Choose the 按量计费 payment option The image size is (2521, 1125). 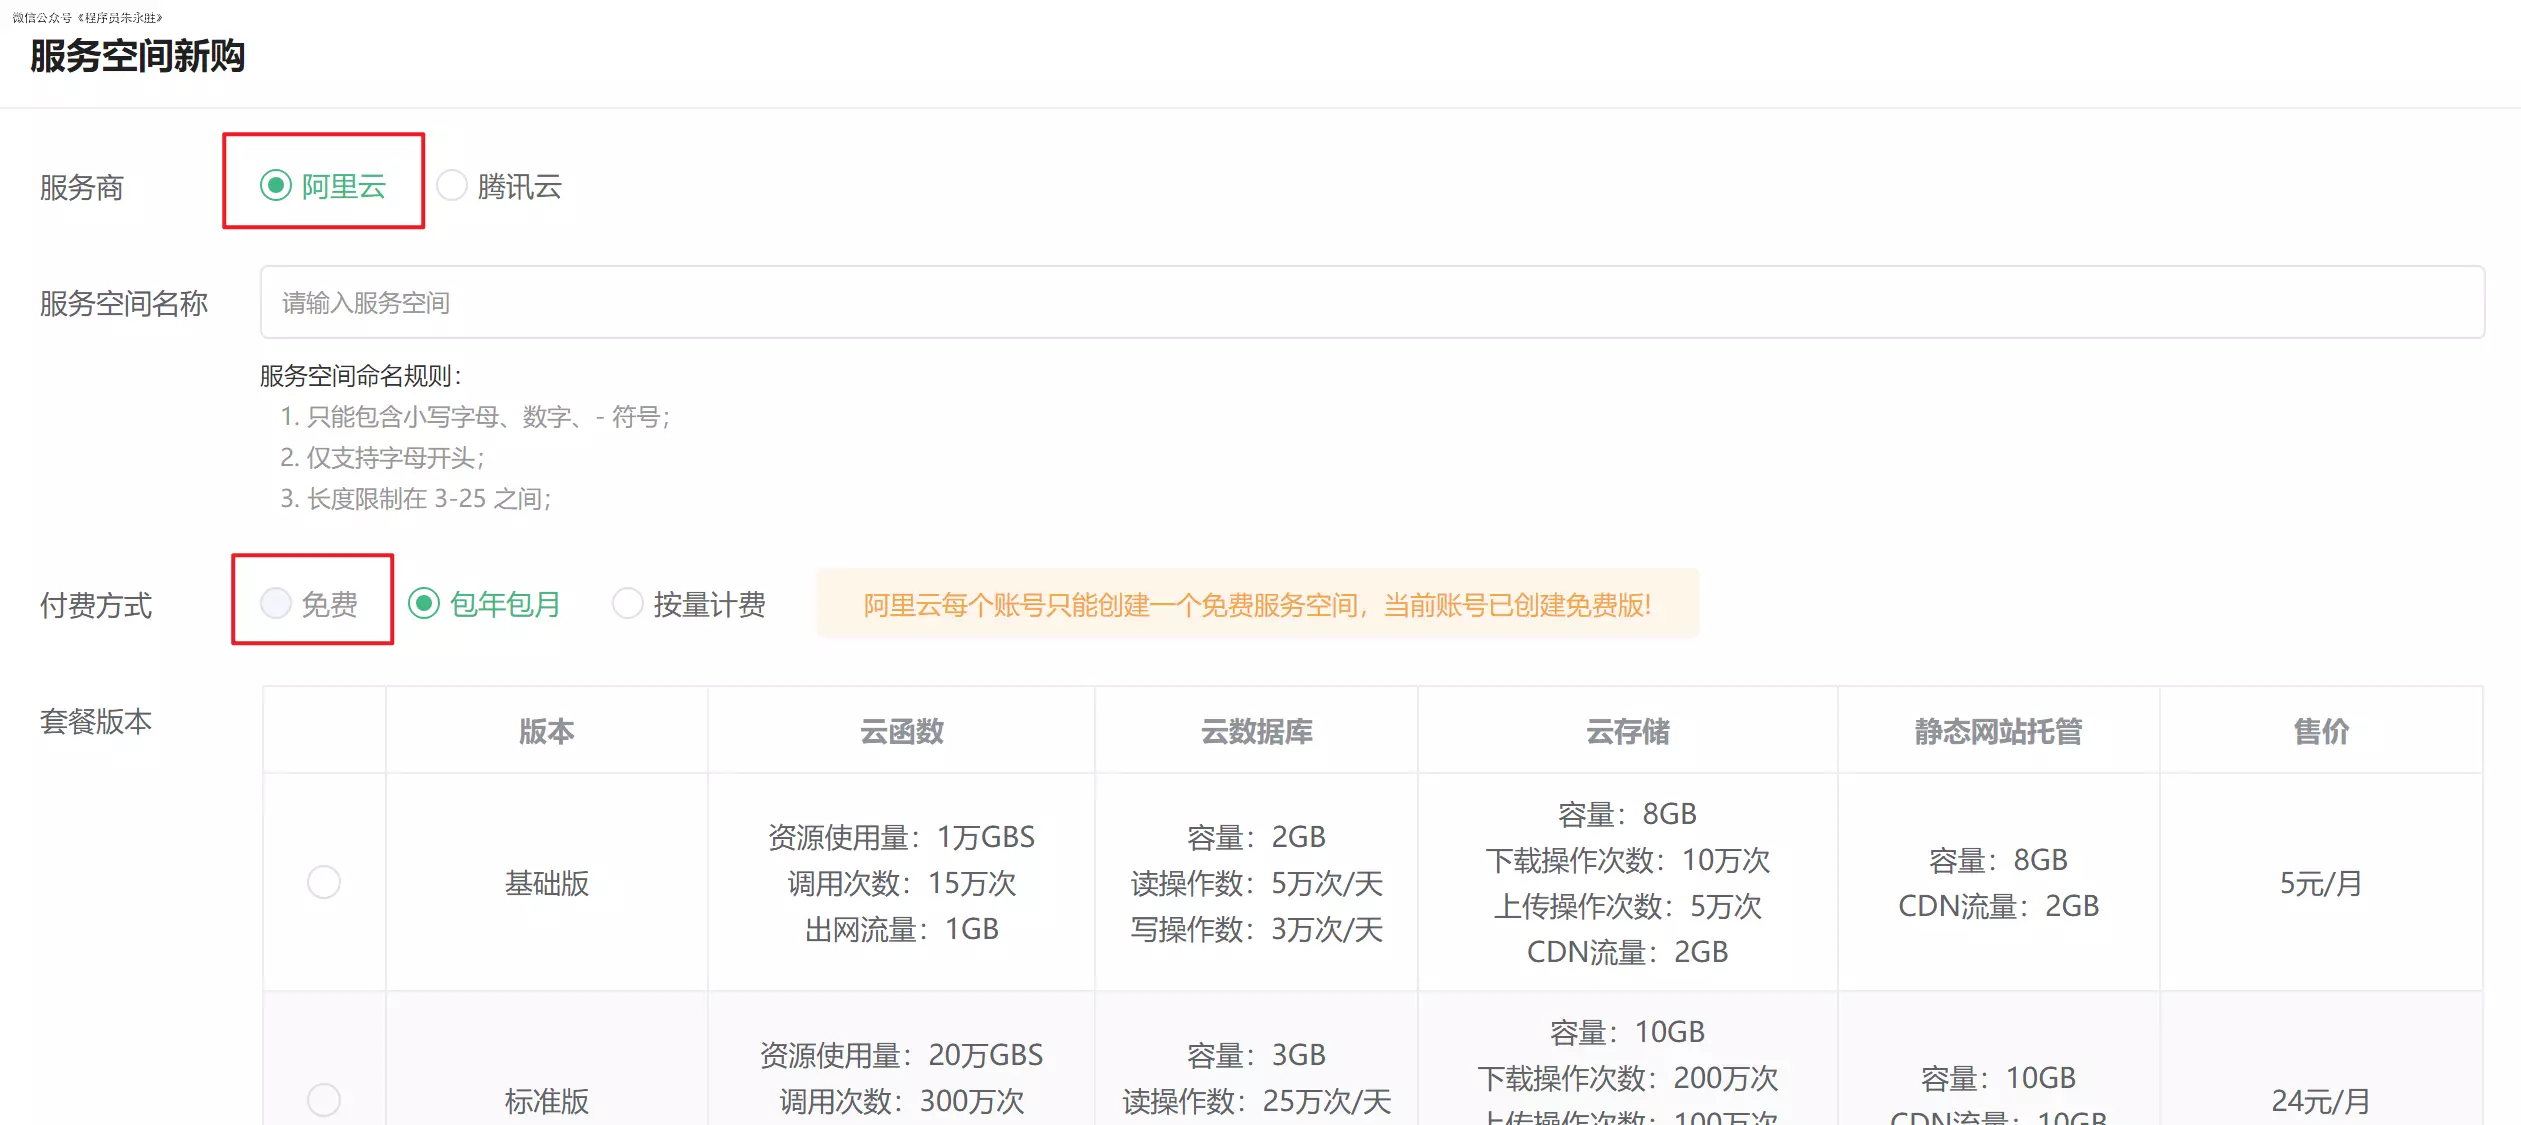pos(627,603)
